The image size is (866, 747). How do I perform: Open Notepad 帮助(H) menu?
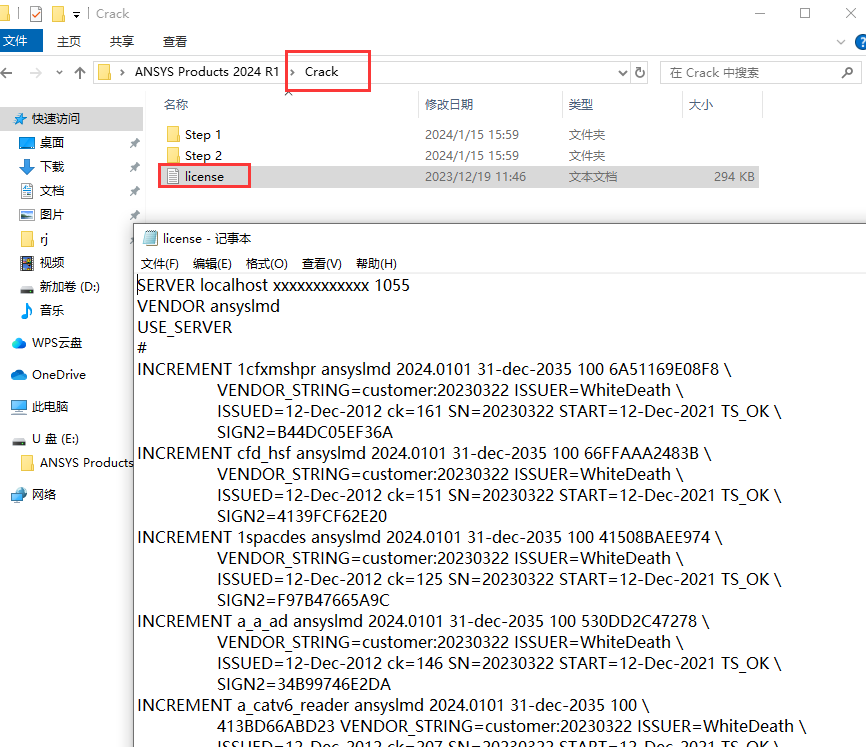coord(377,264)
